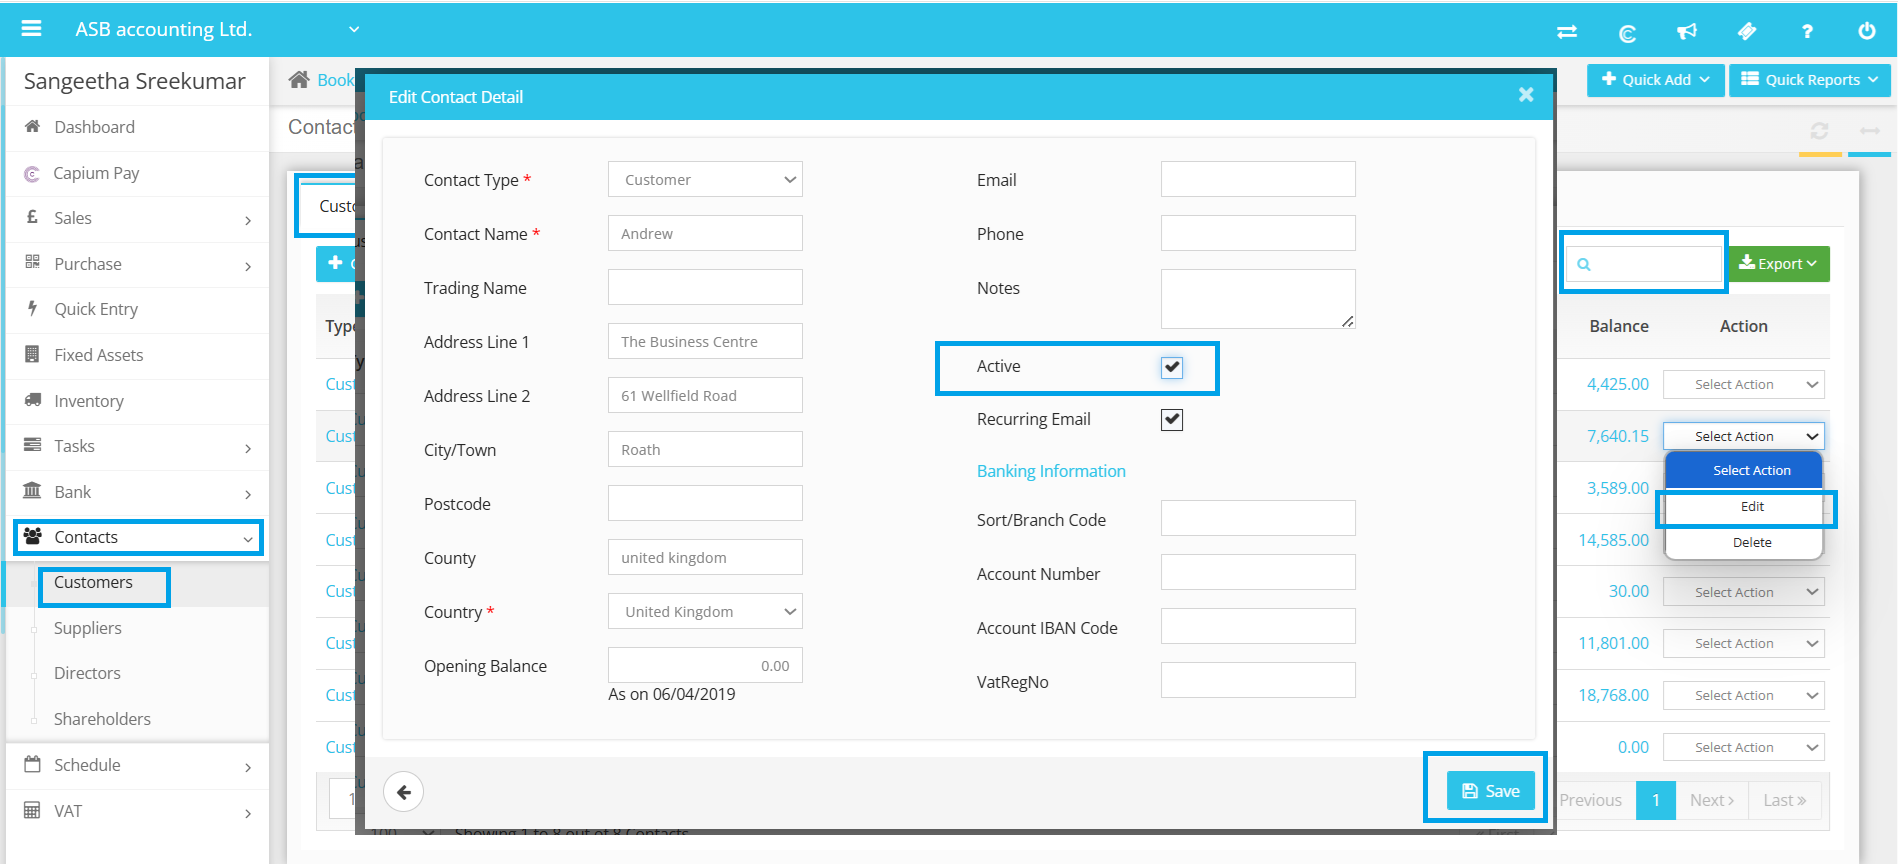
Task: Click the Banking Information link
Action: pyautogui.click(x=1051, y=471)
